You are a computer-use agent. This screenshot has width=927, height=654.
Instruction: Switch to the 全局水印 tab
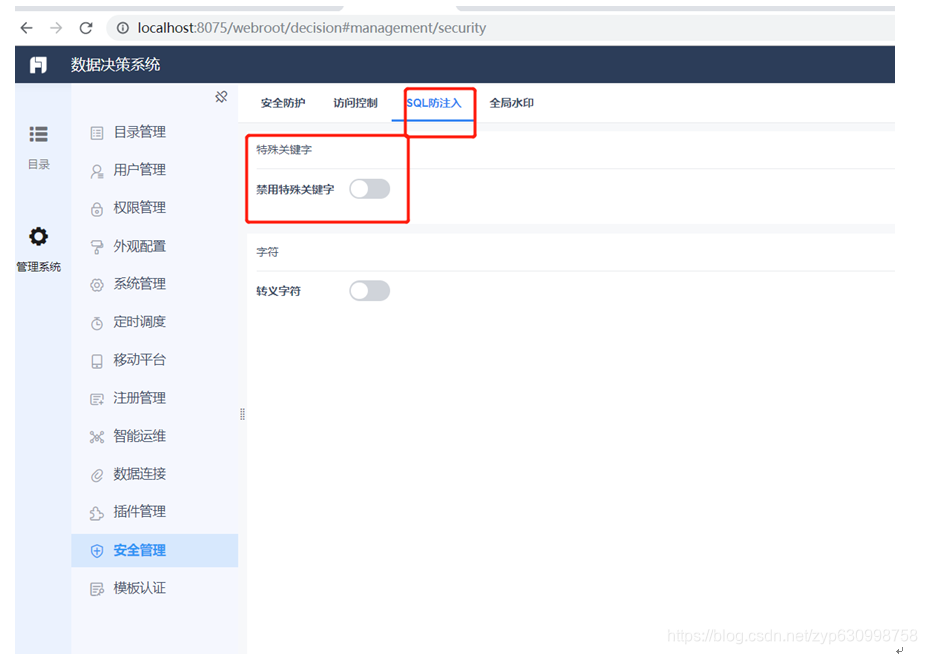pos(511,103)
